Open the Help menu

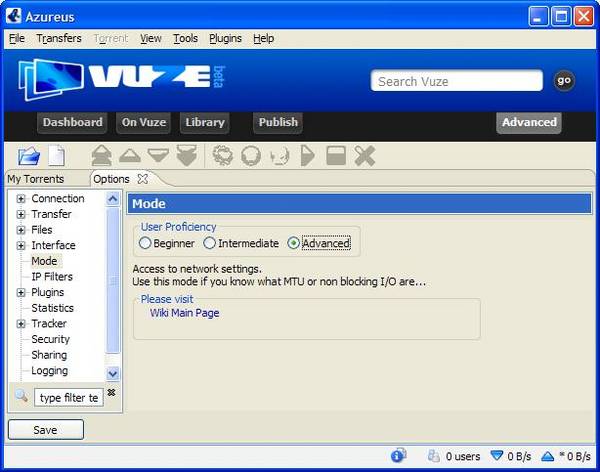pyautogui.click(x=264, y=38)
